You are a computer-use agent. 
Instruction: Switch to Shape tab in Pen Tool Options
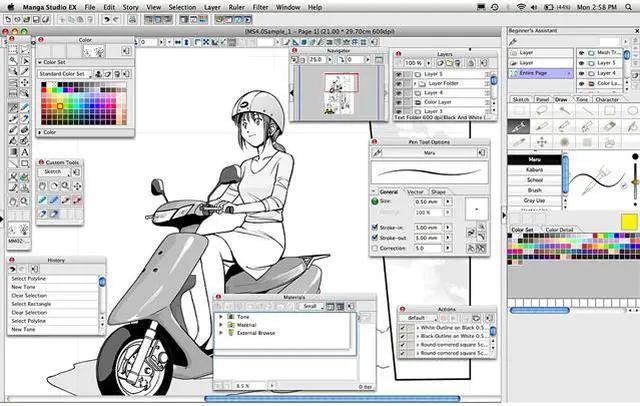pyautogui.click(x=438, y=192)
